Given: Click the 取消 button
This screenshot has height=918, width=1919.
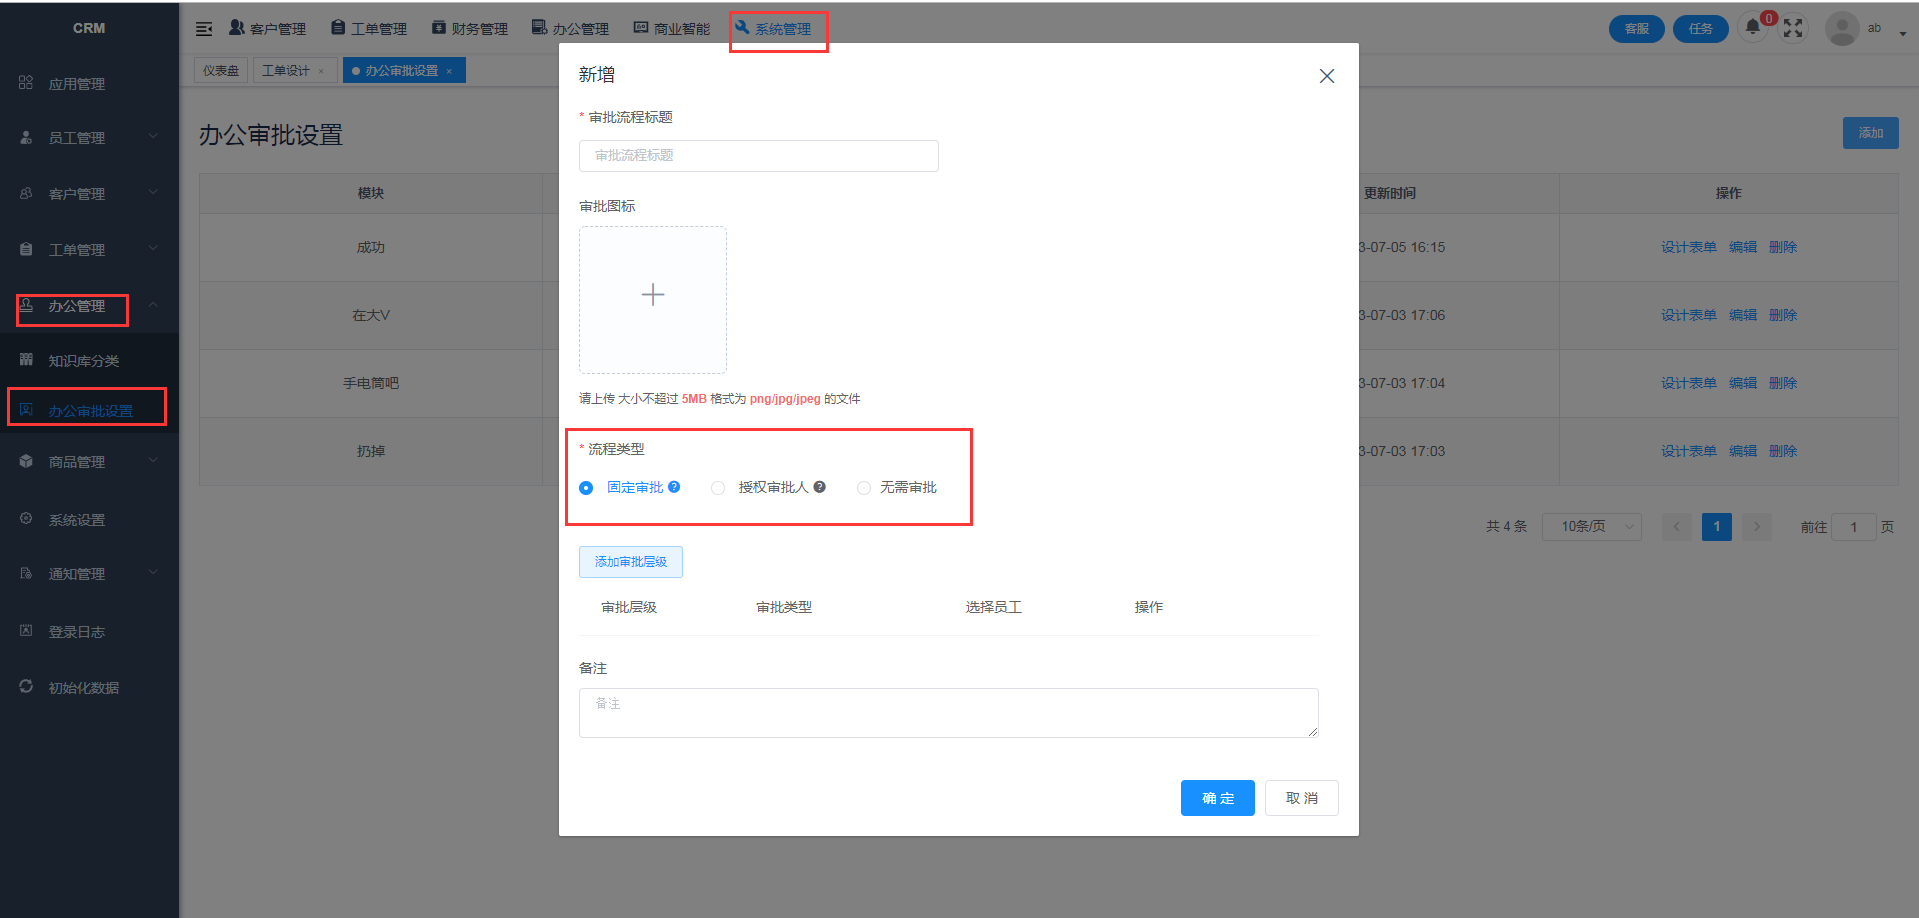Looking at the screenshot, I should [1302, 798].
